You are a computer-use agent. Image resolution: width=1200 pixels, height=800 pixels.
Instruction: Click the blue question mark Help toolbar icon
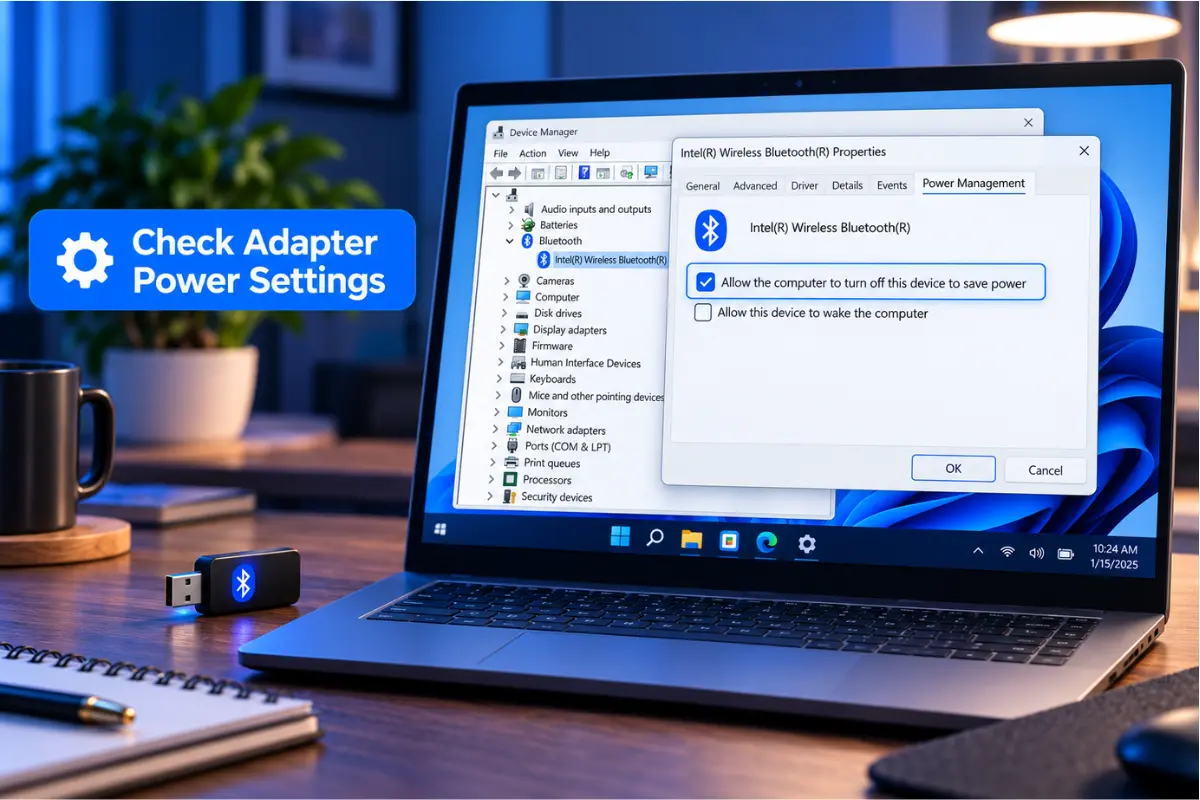click(584, 172)
